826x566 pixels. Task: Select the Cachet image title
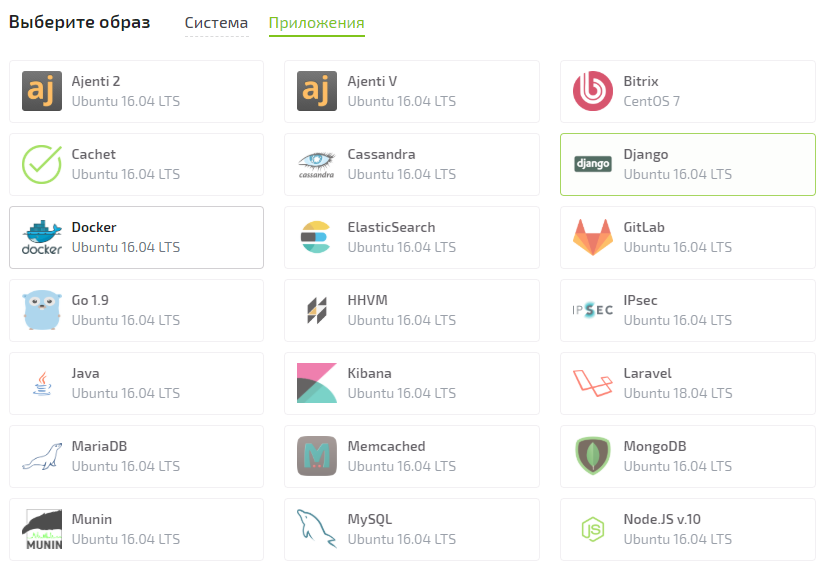click(93, 154)
